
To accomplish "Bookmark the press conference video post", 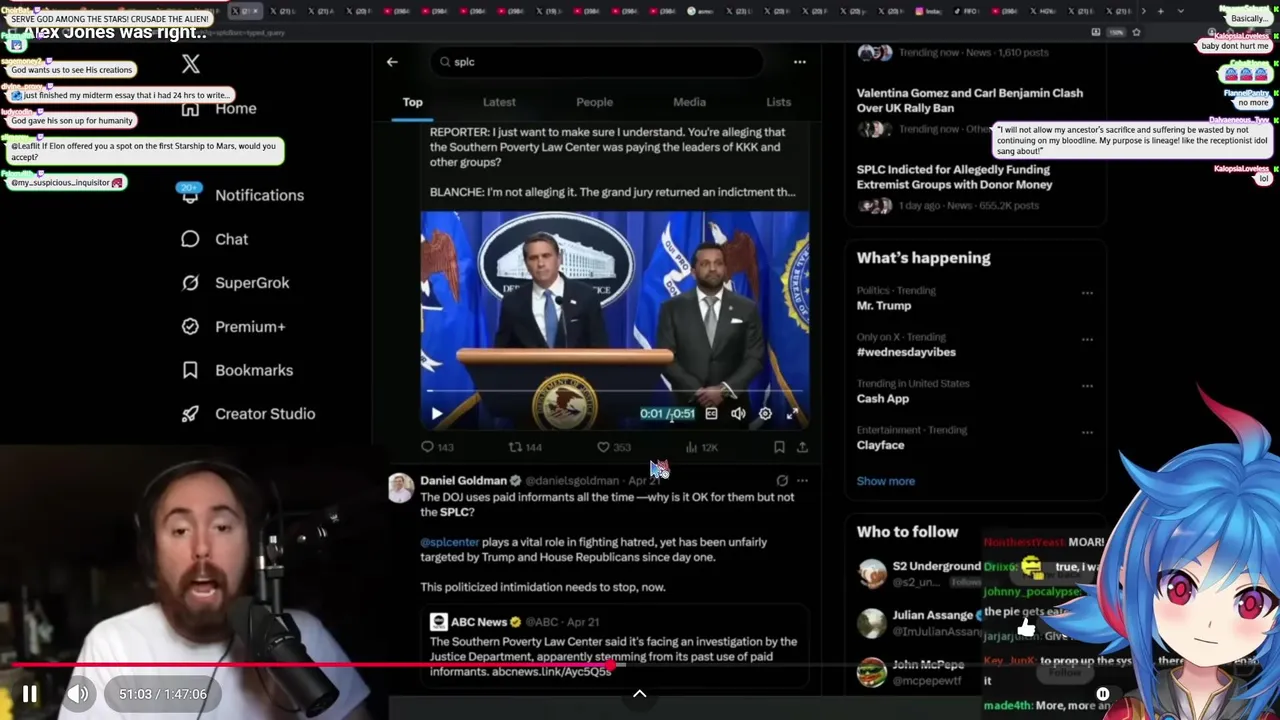I will pyautogui.click(x=779, y=447).
